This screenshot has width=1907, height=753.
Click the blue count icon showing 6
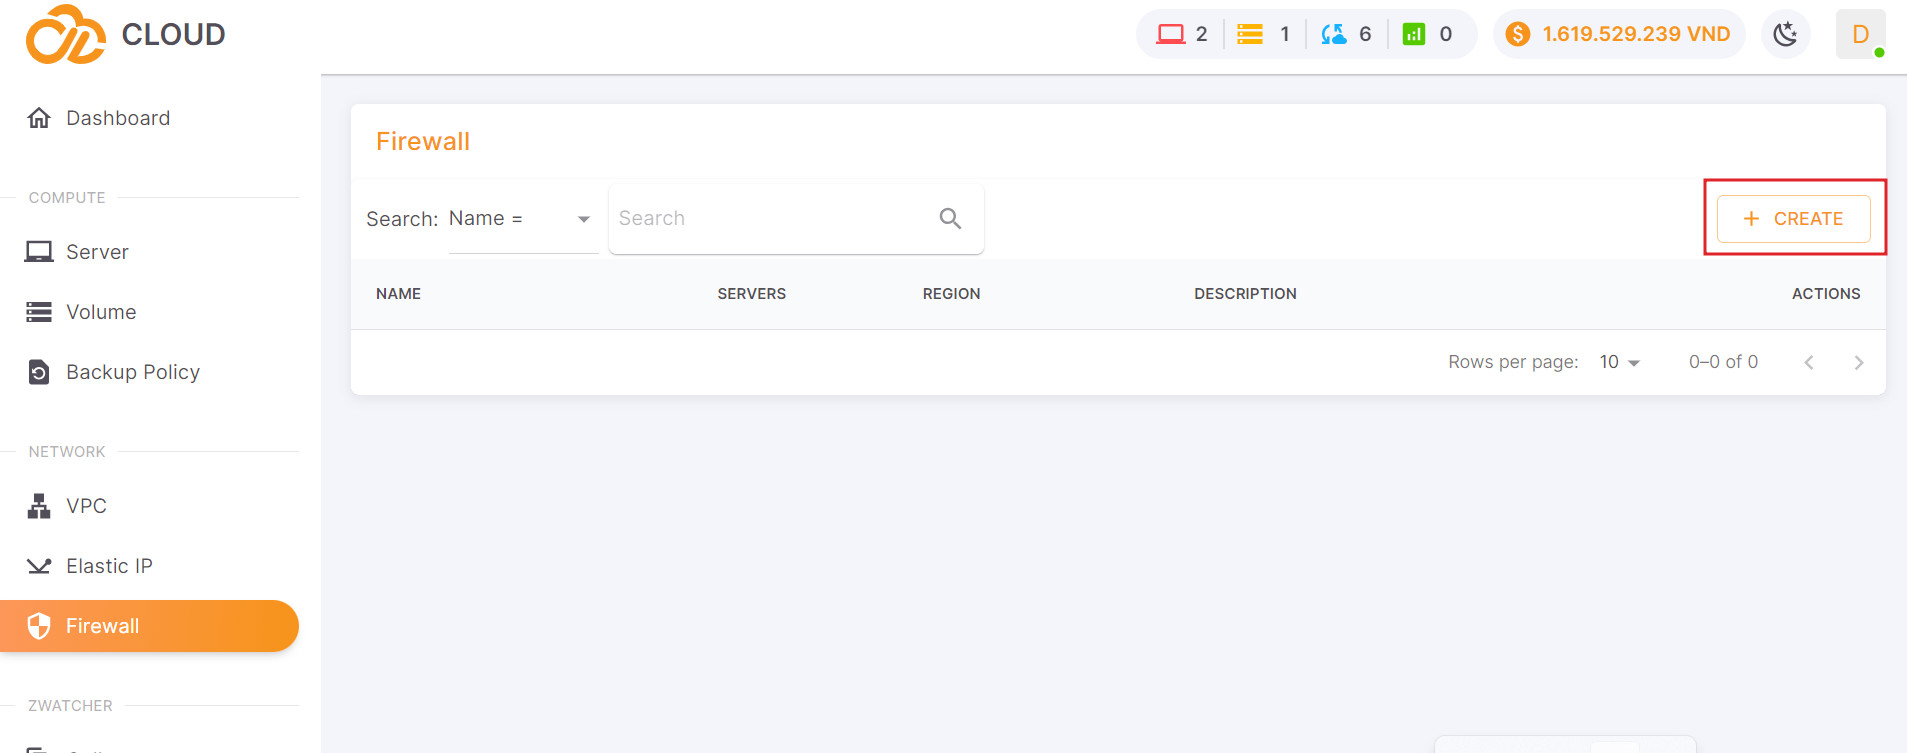click(1334, 34)
